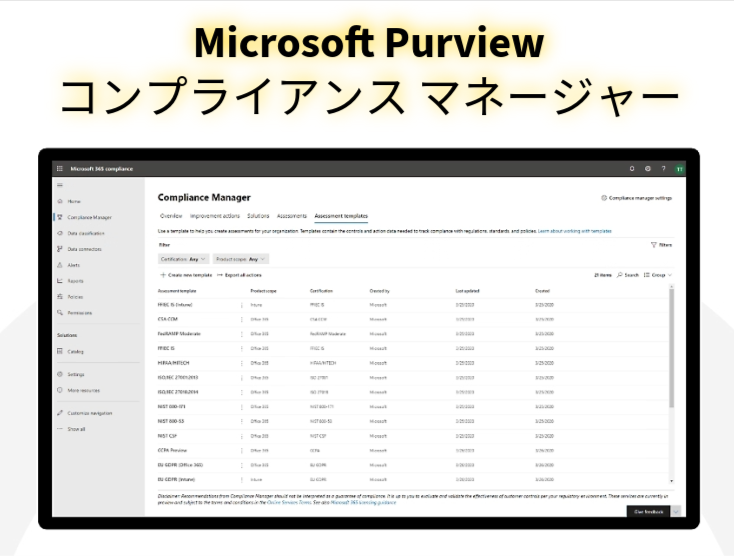Open the EU GDPR (Intune) template

pyautogui.click(x=176, y=480)
